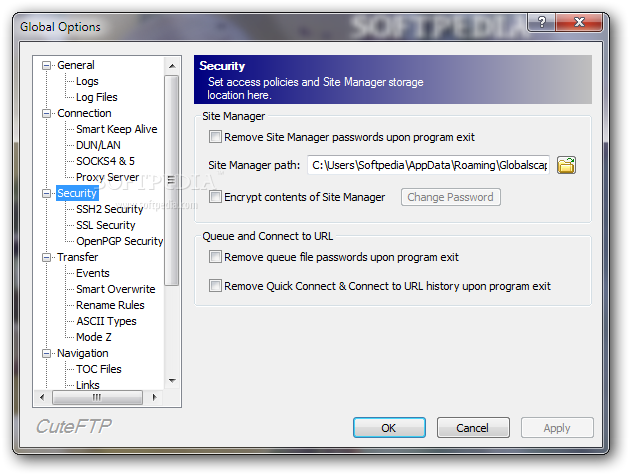Select DUN/LAN settings

point(98,145)
